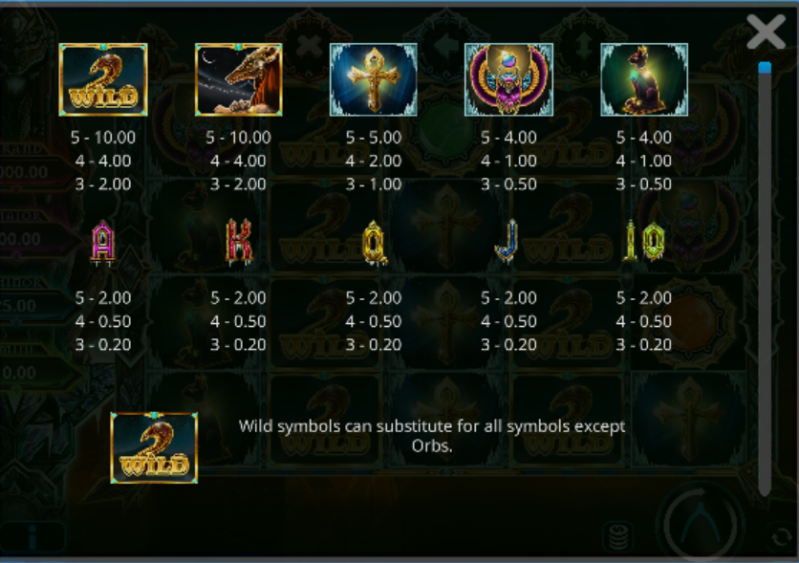Select the scarab beetle symbol
The image size is (799, 563).
click(509, 80)
